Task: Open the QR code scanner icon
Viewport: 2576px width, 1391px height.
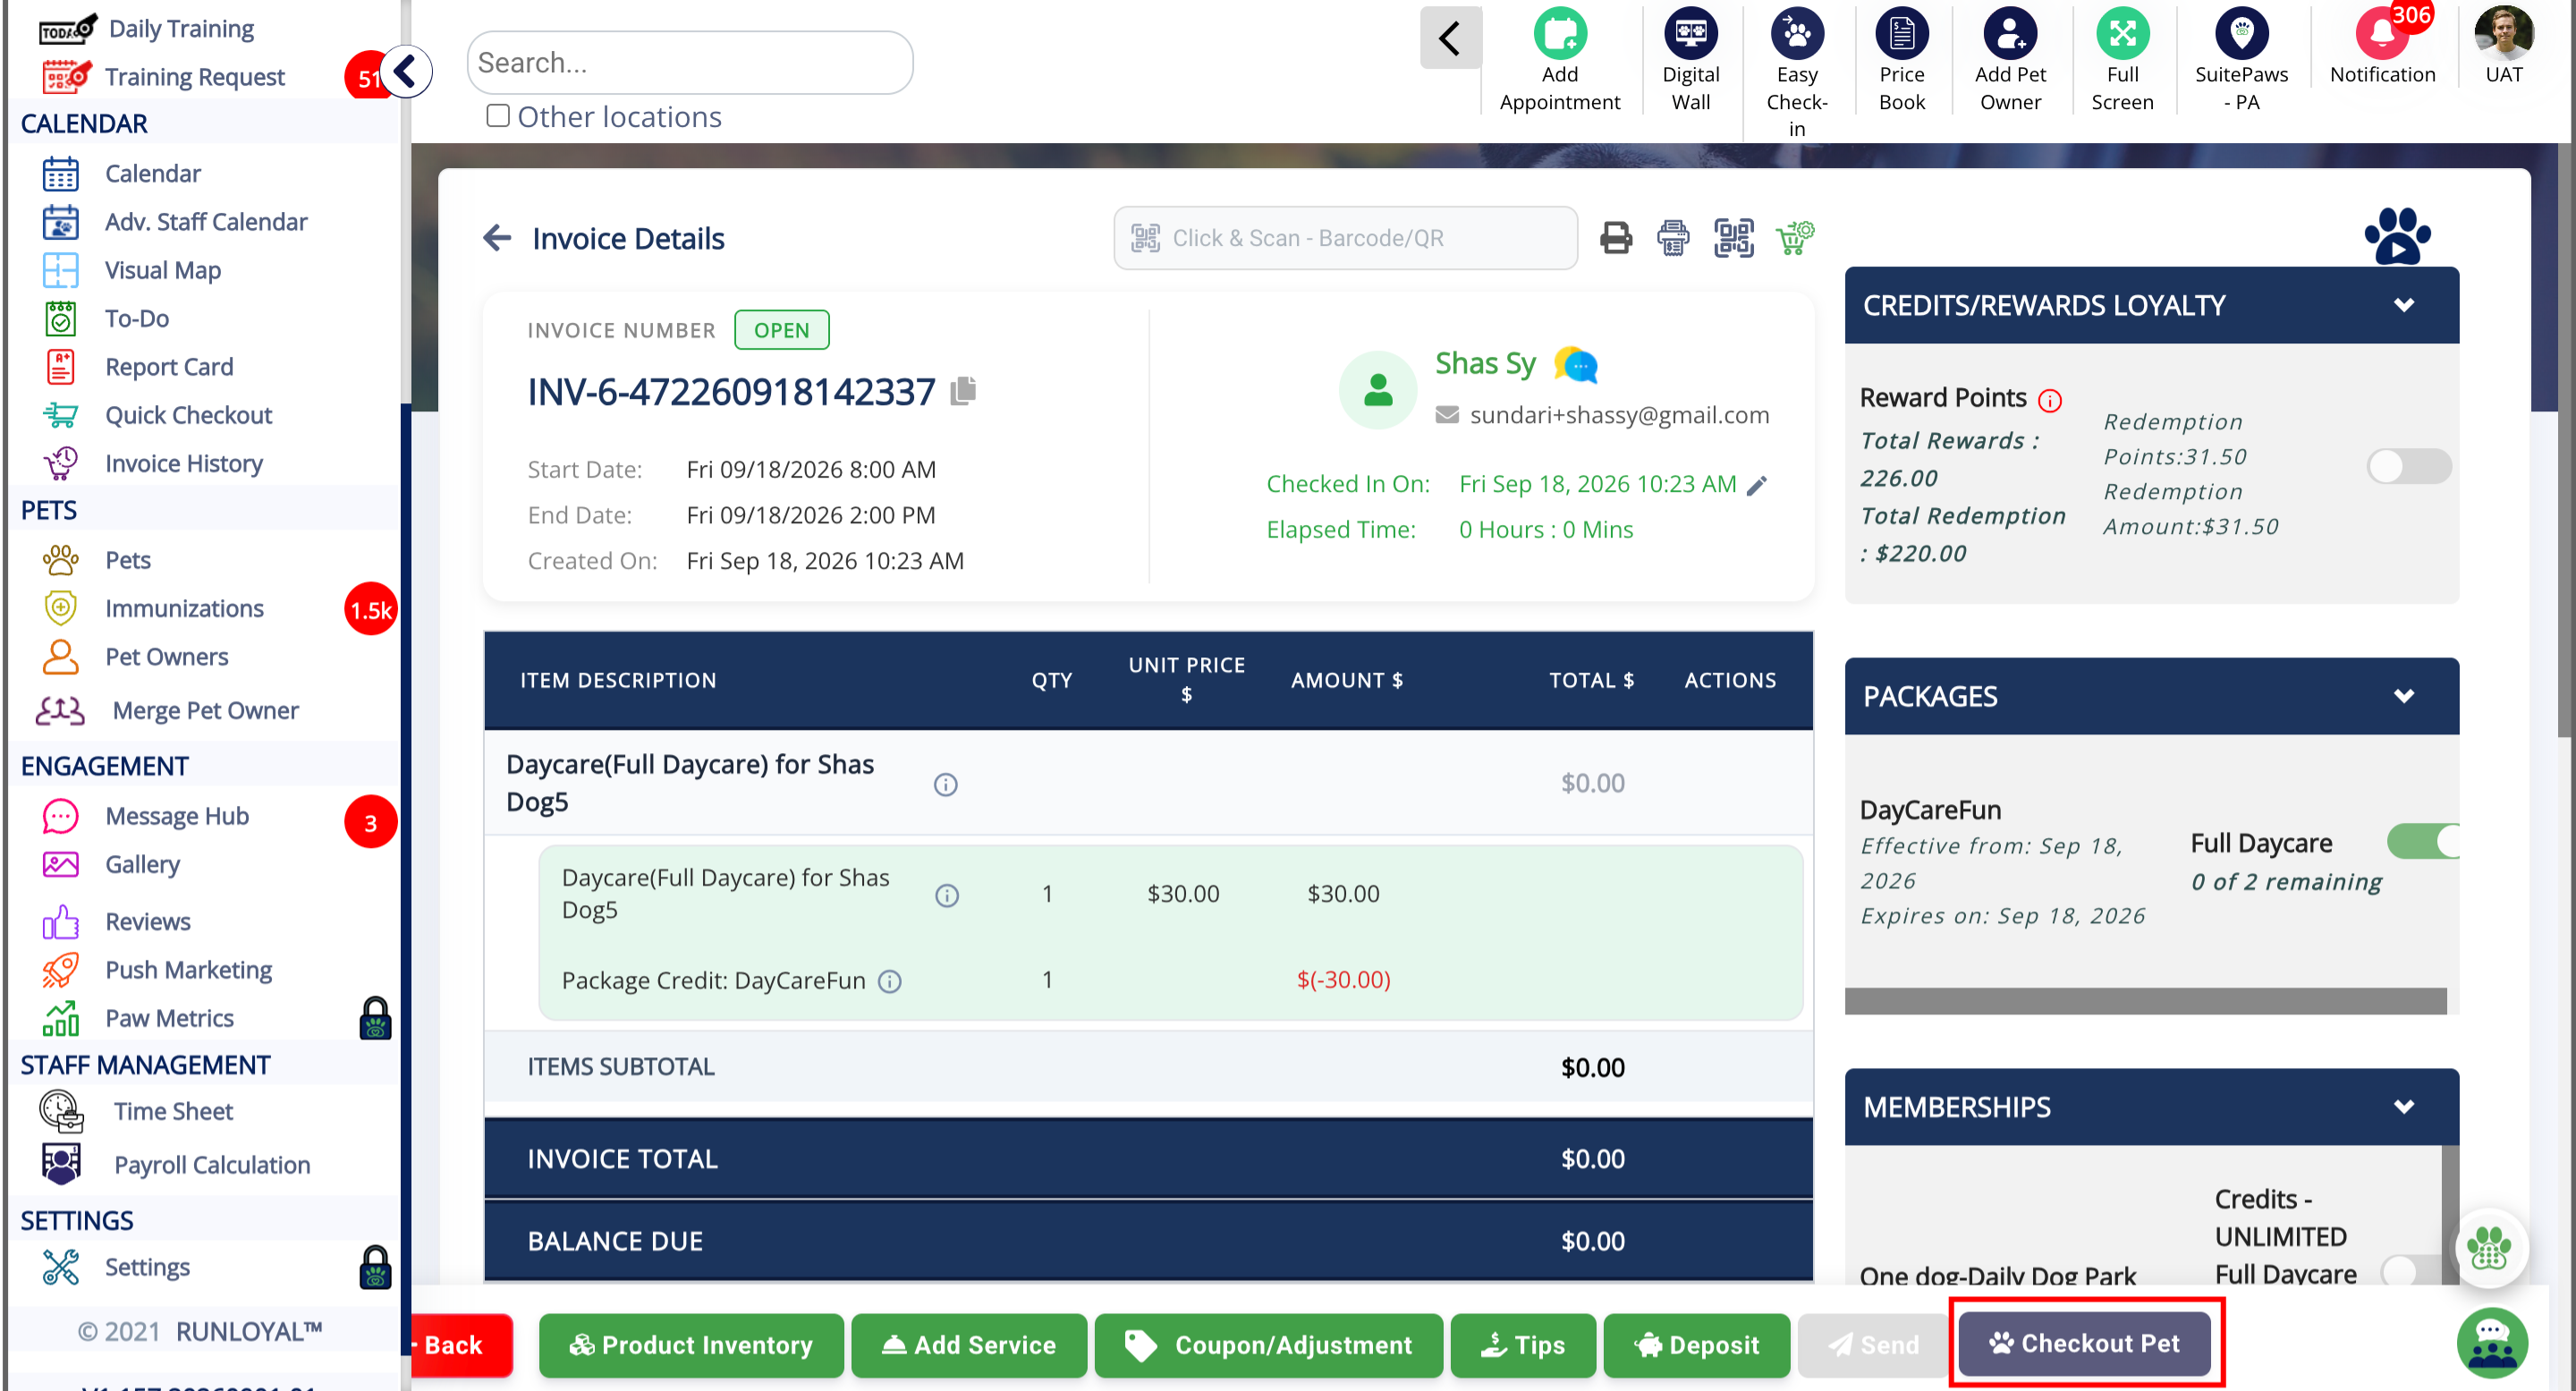Action: click(x=1734, y=238)
